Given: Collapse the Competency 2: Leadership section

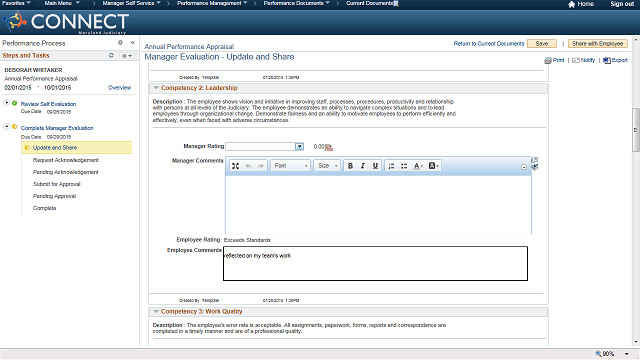Looking at the screenshot, I should tap(156, 88).
